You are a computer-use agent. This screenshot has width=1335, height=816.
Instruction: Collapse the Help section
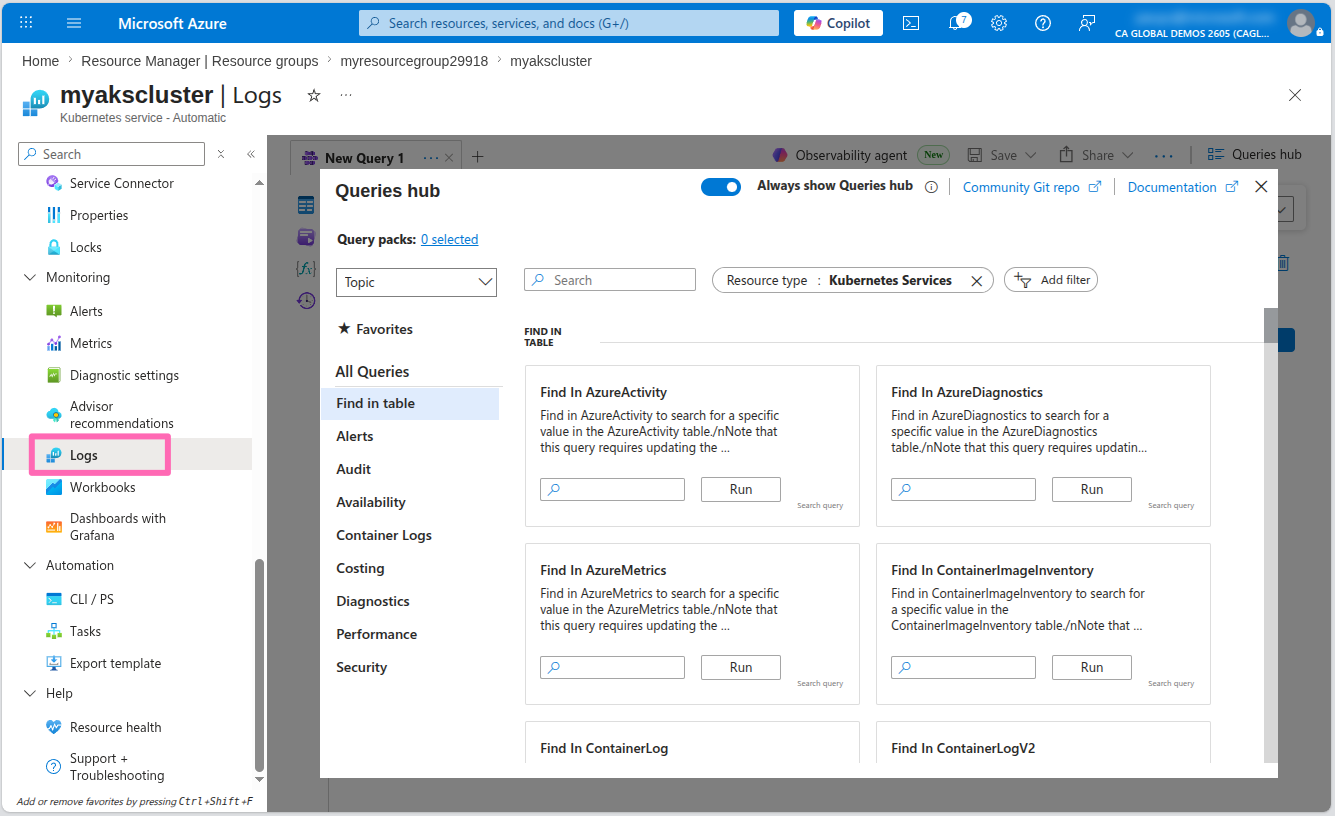pyautogui.click(x=29, y=694)
